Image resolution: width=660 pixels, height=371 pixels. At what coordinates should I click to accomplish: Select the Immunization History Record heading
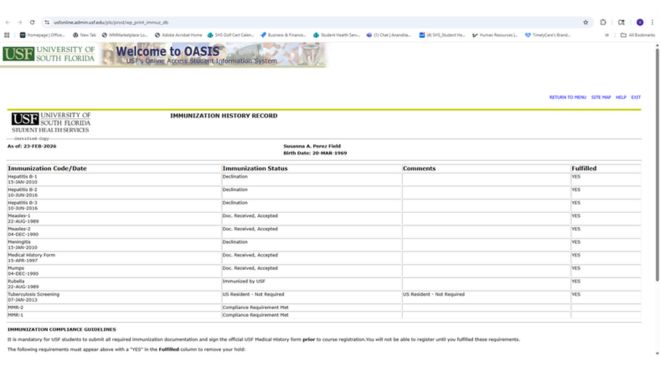[x=224, y=116]
